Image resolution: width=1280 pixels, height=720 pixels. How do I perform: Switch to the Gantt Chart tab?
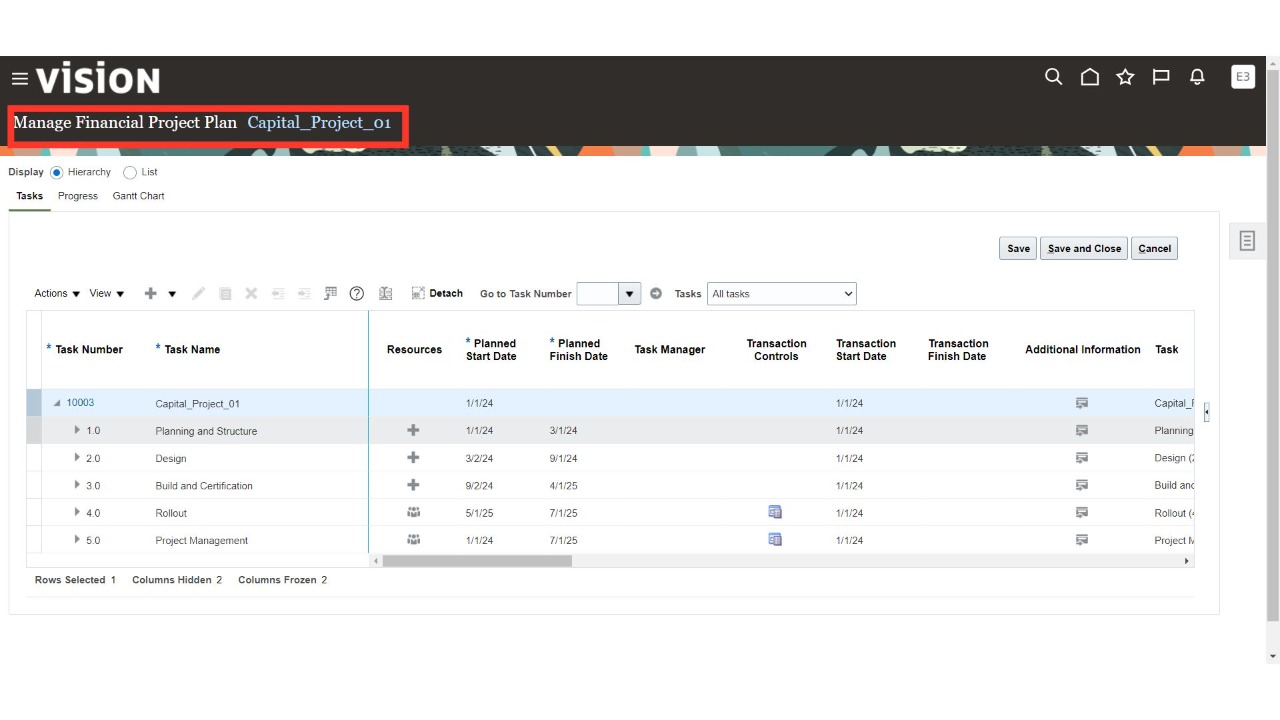[138, 196]
